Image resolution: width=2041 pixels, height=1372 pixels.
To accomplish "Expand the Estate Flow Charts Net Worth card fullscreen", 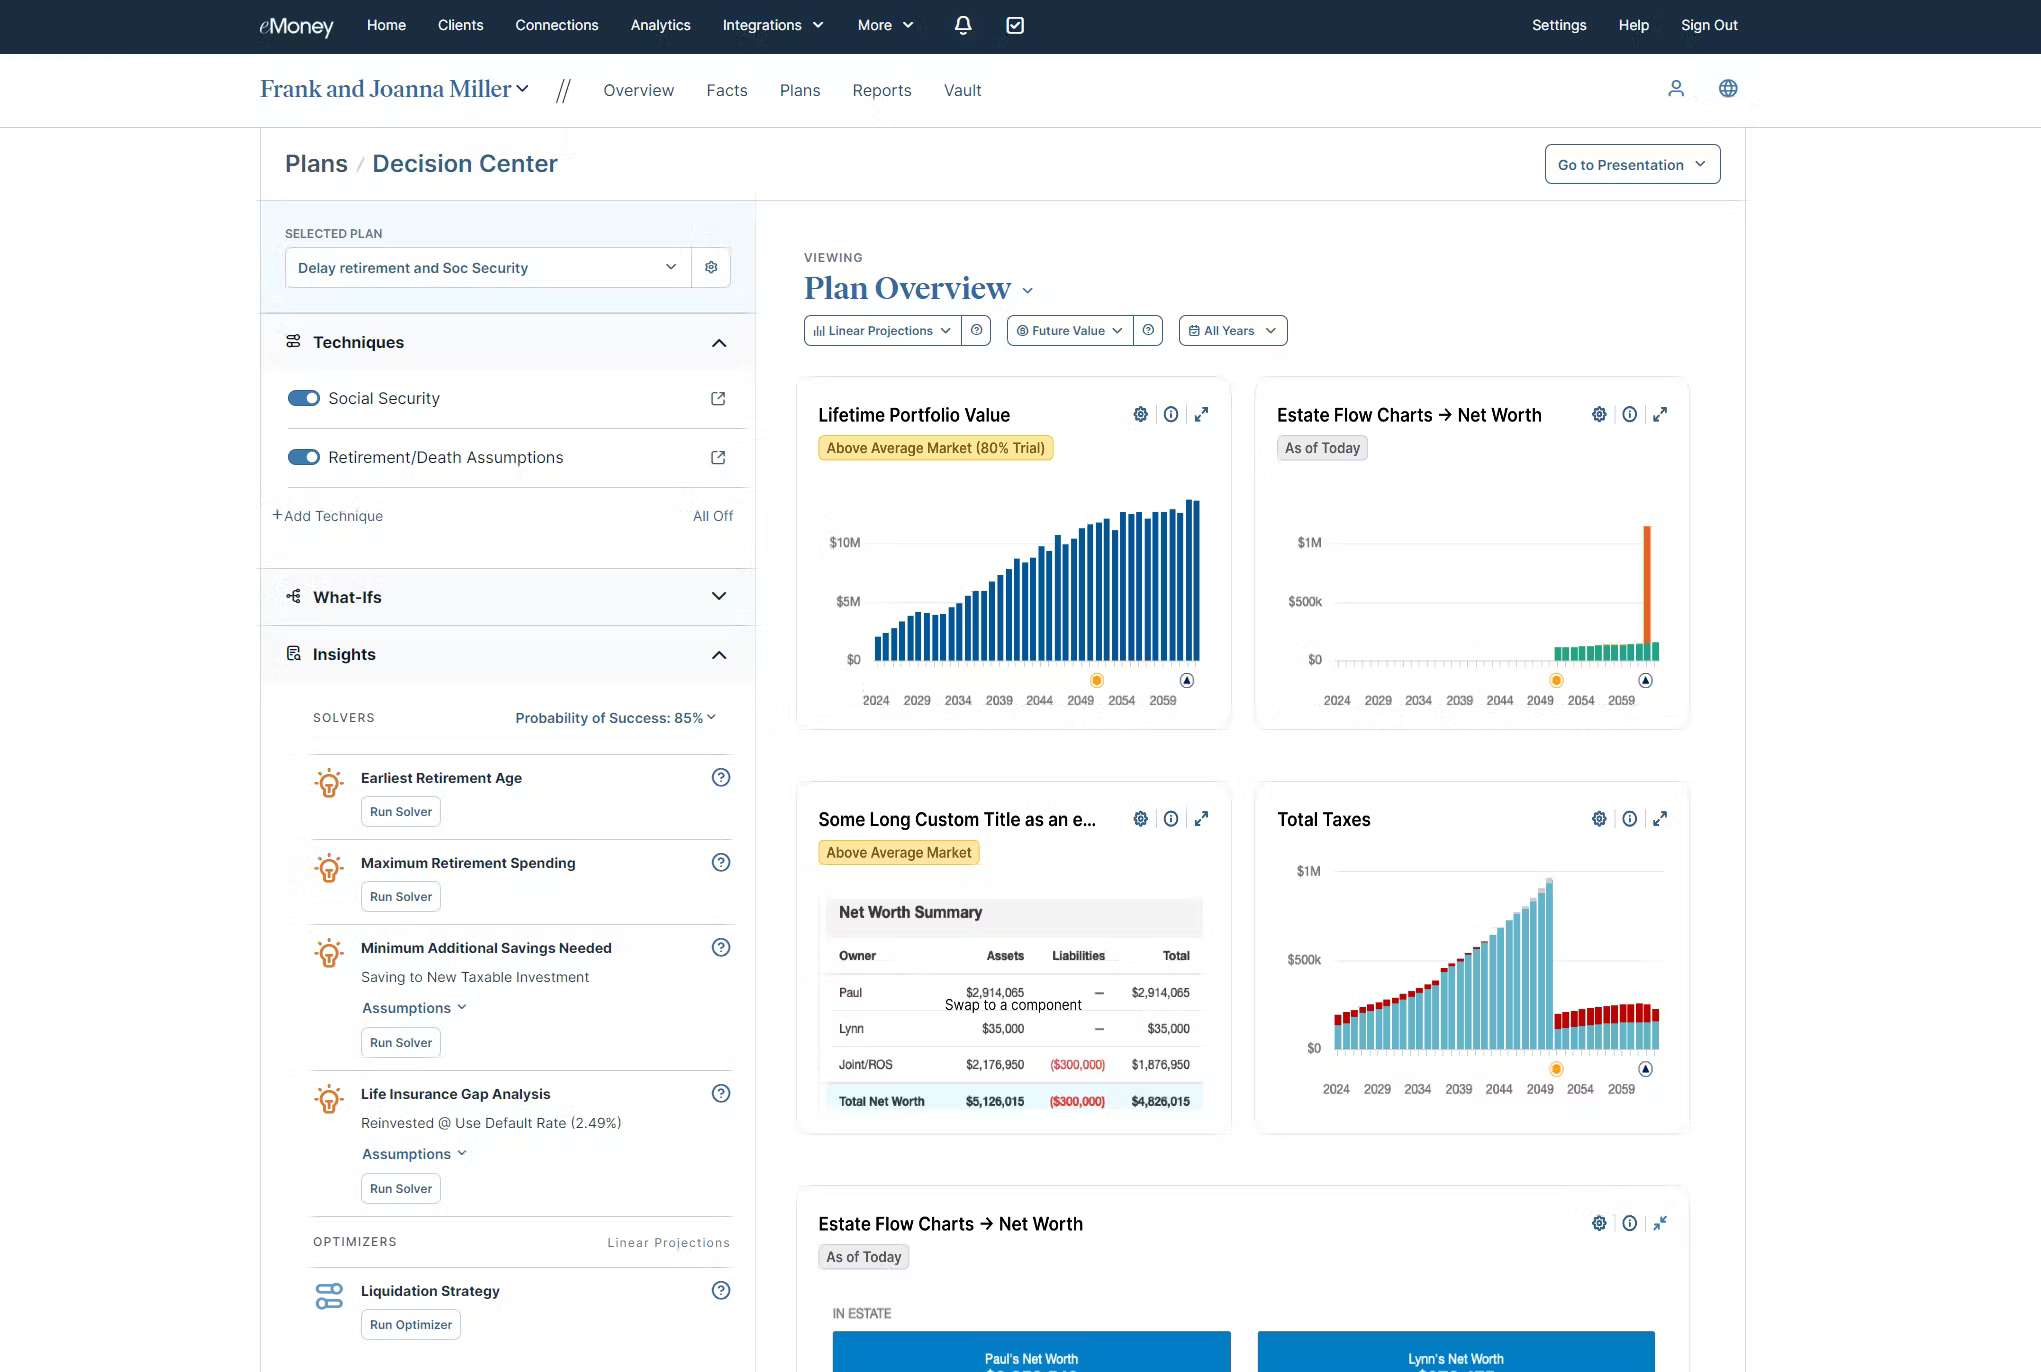I will coord(1661,413).
